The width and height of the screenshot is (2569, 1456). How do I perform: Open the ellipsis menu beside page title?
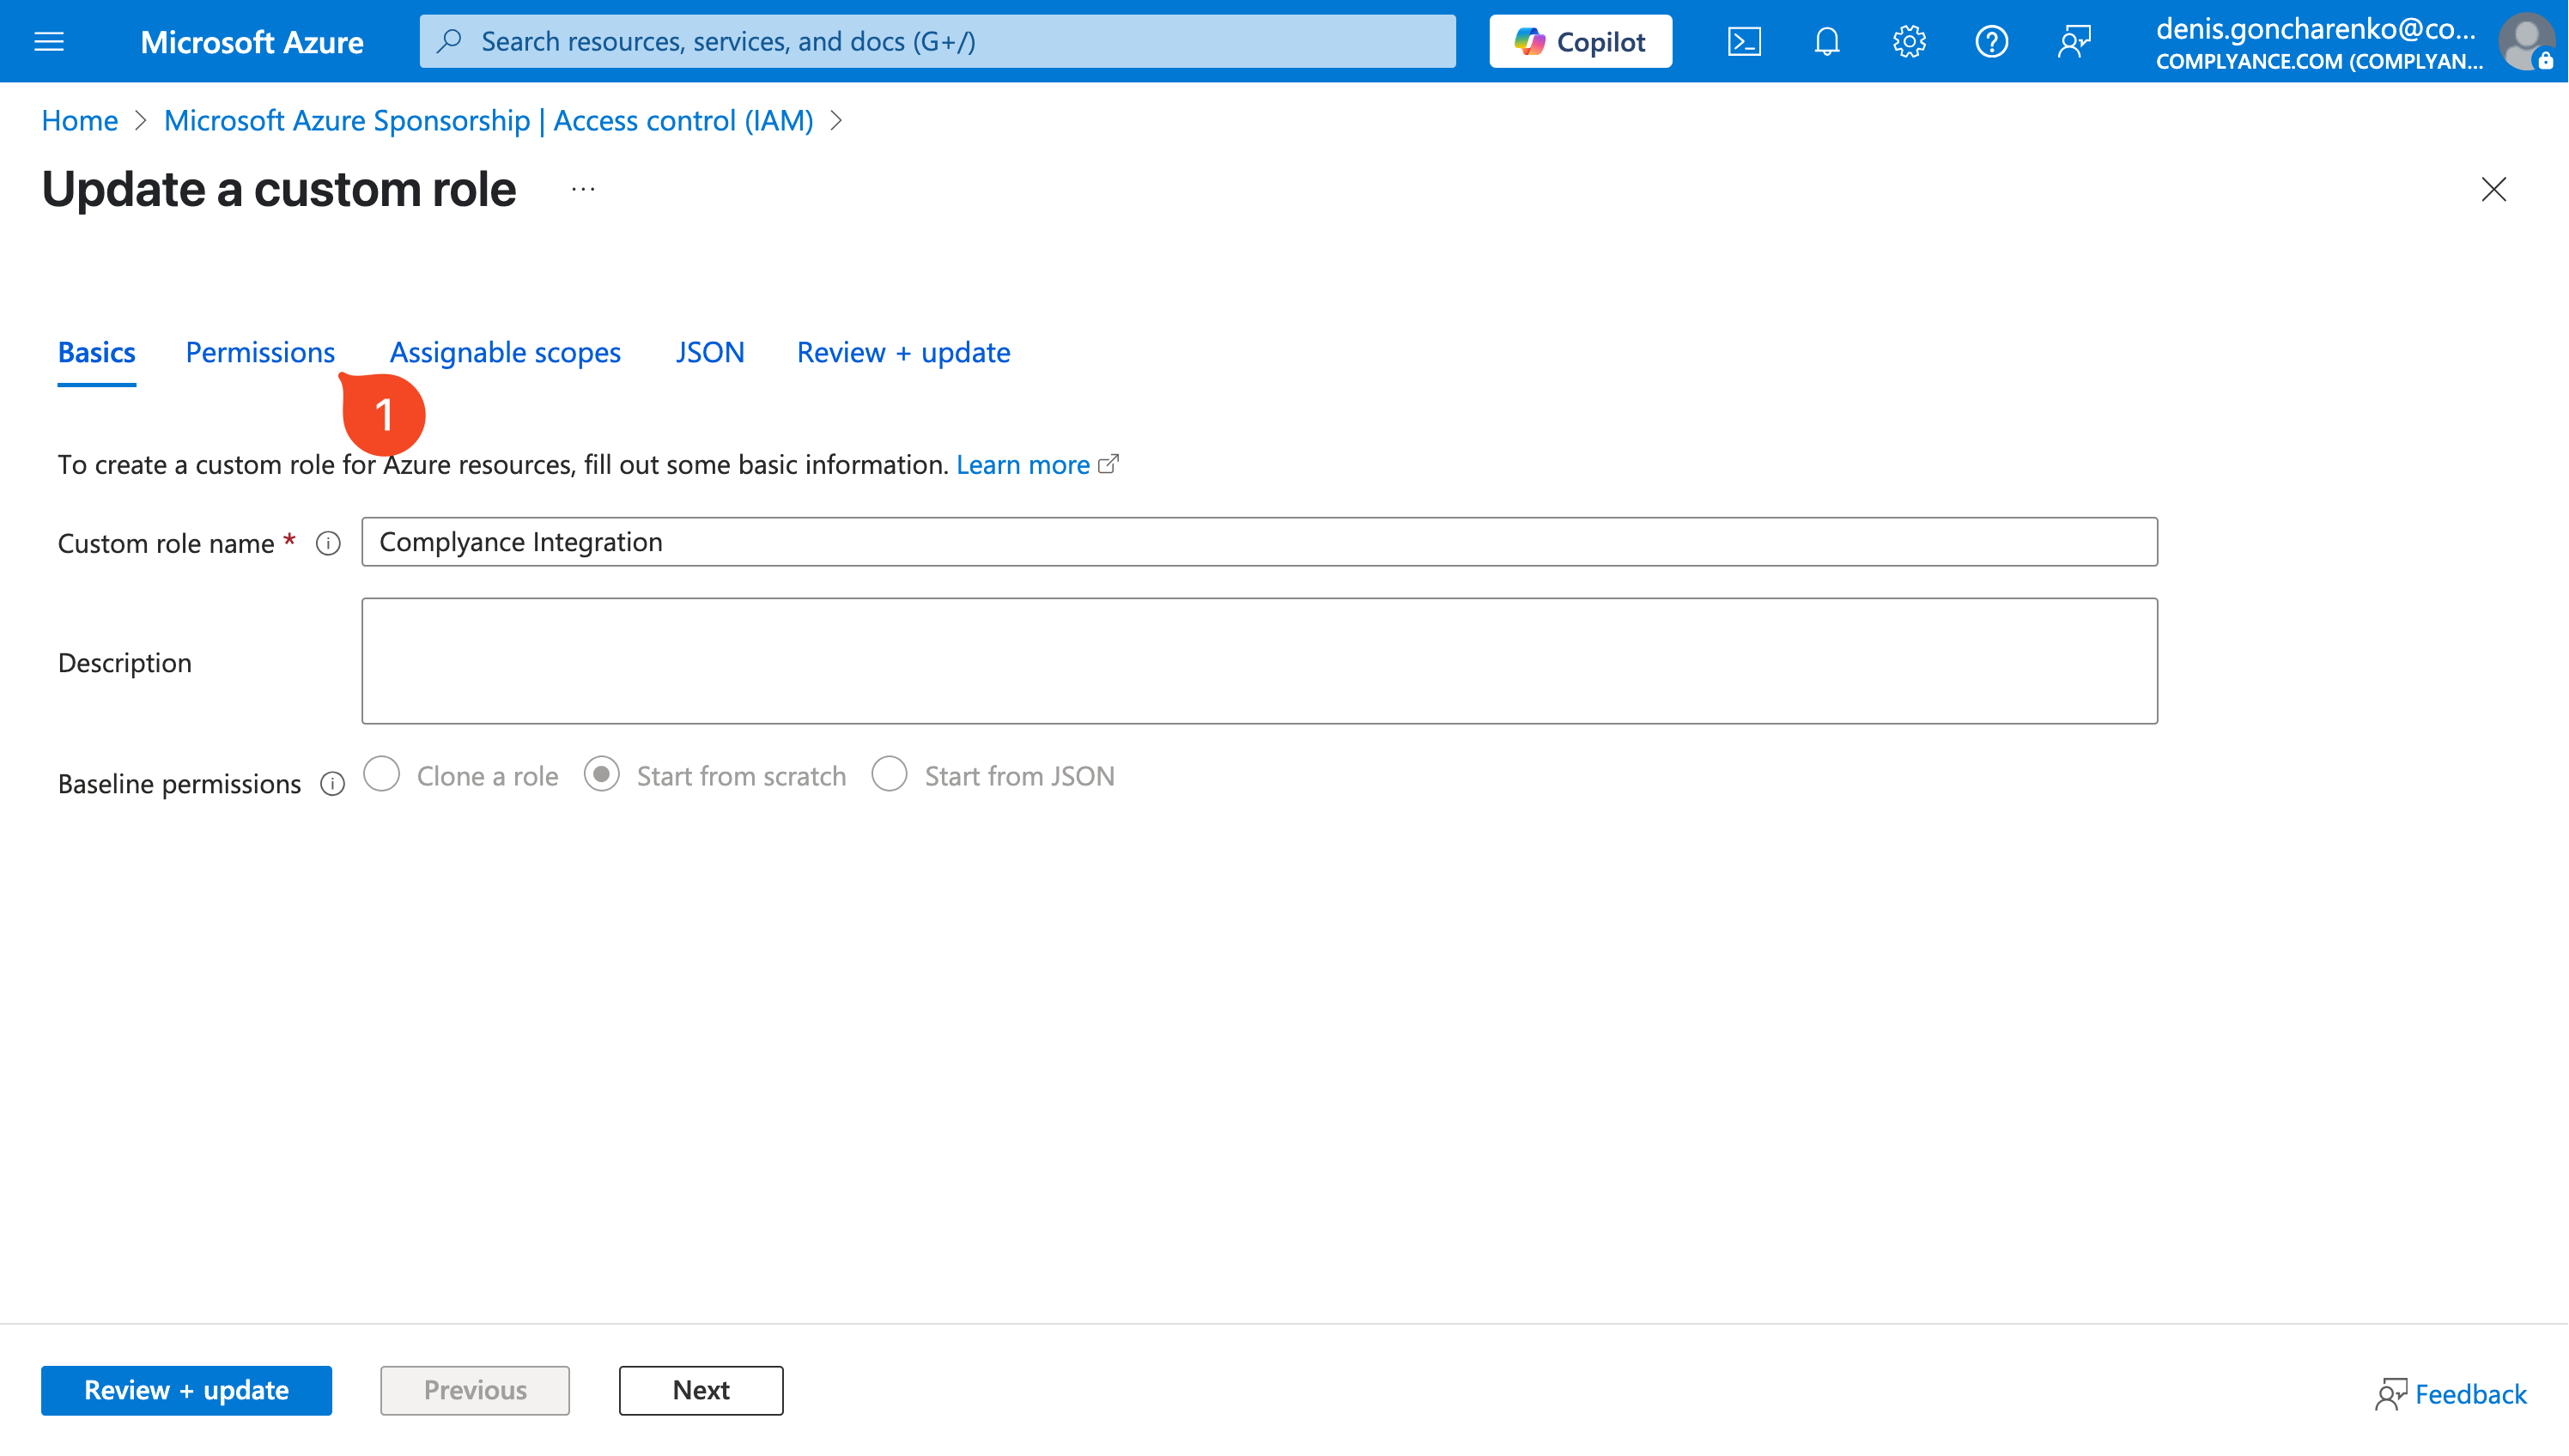(583, 189)
